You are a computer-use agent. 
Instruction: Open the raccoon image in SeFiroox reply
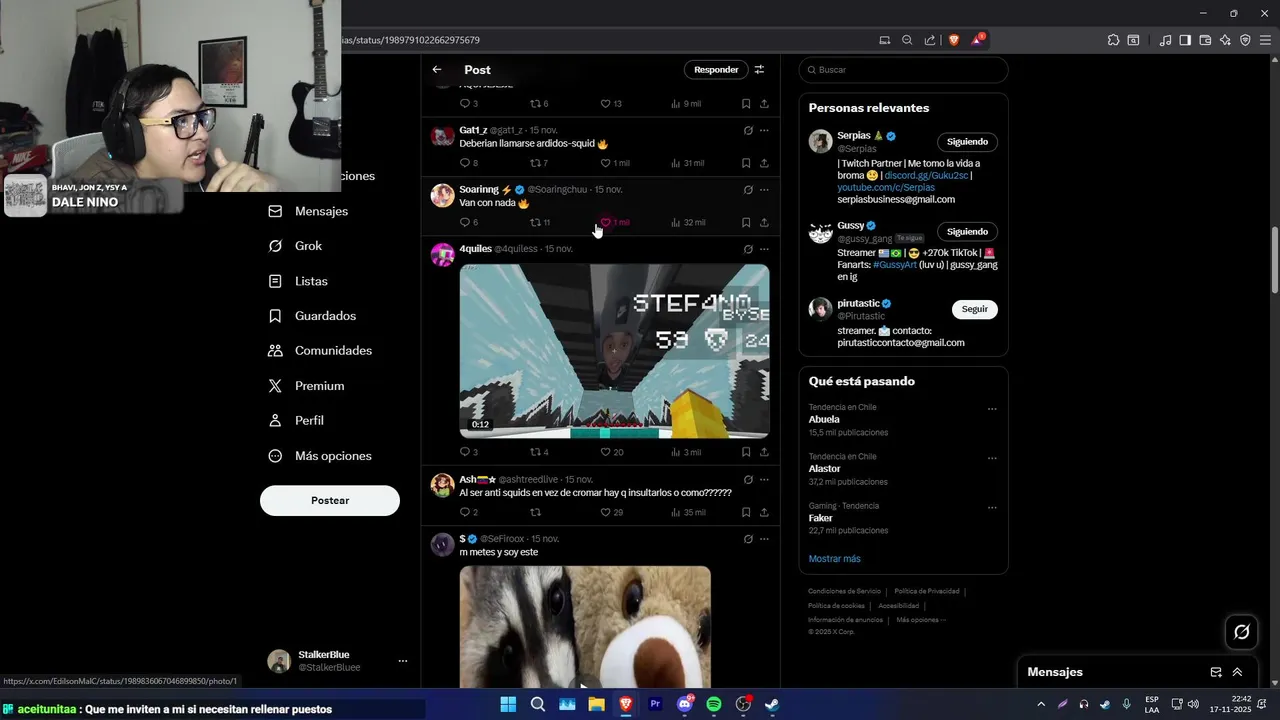585,627
